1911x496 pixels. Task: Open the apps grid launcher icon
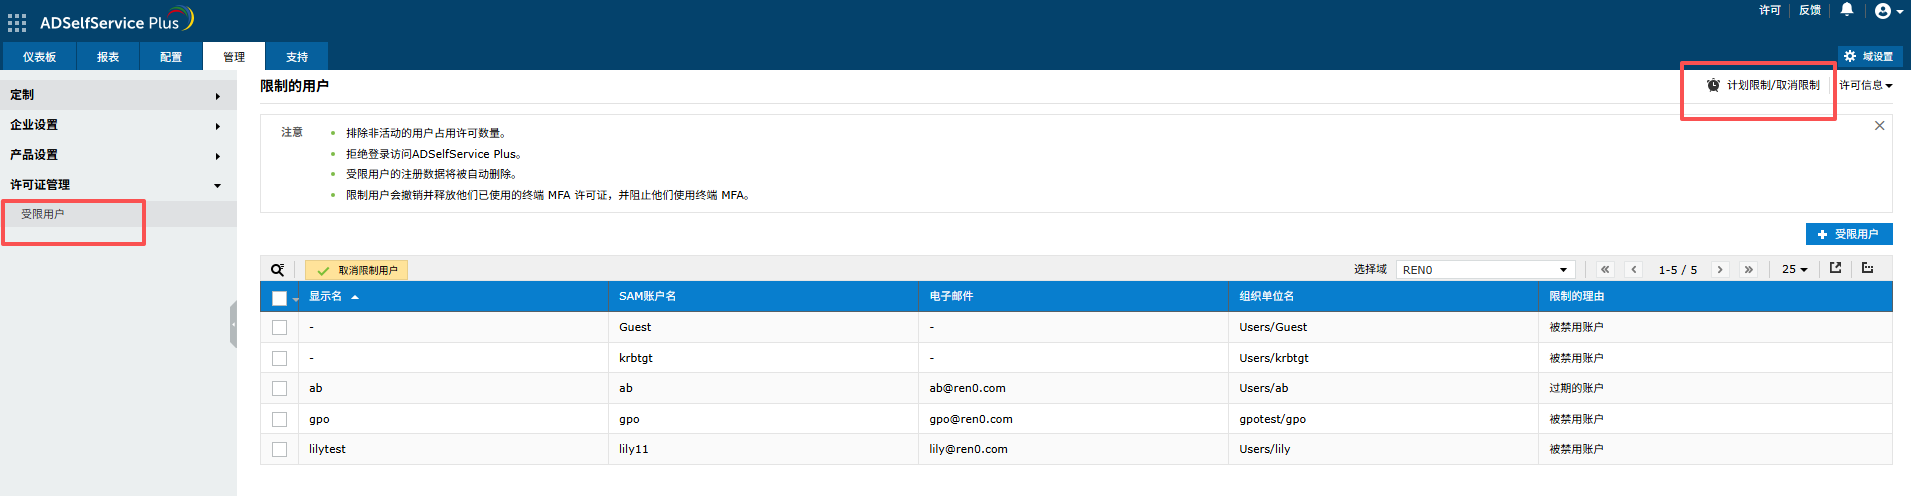click(x=17, y=22)
